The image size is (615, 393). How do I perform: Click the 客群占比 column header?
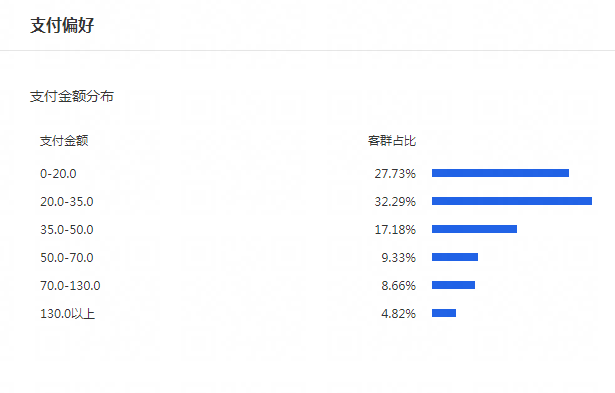click(x=392, y=141)
